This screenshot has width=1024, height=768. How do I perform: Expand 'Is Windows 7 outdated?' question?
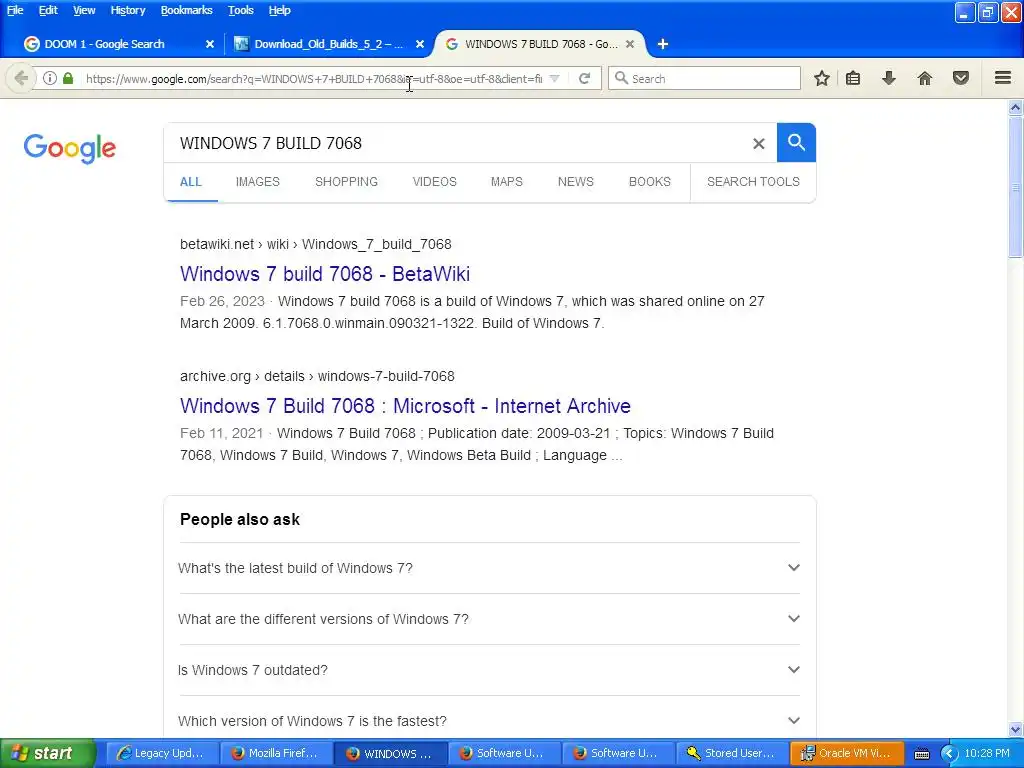[489, 670]
